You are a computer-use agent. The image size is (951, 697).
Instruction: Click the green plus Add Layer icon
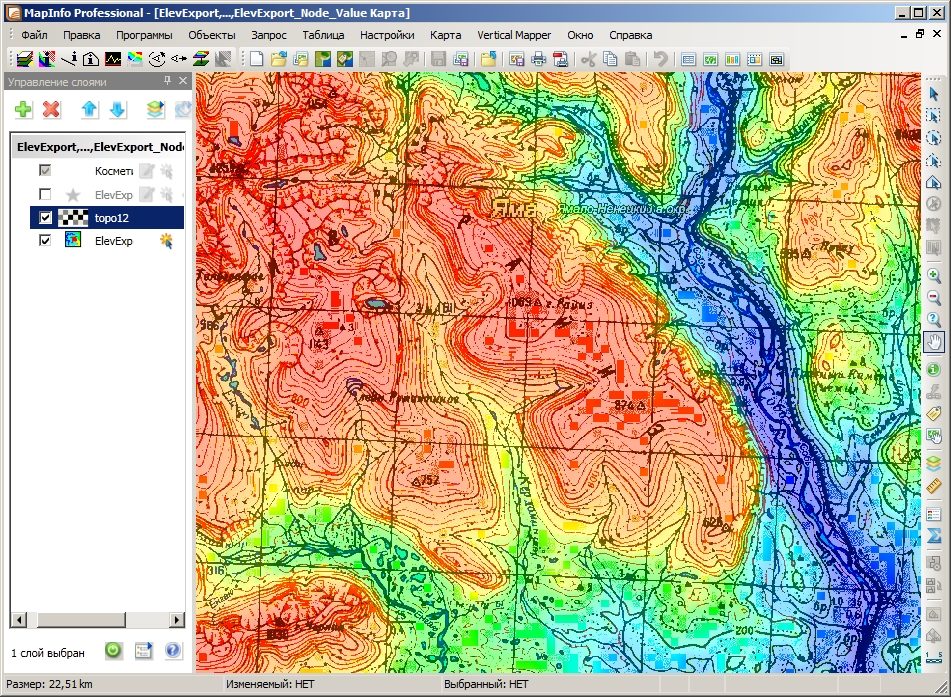pos(23,109)
